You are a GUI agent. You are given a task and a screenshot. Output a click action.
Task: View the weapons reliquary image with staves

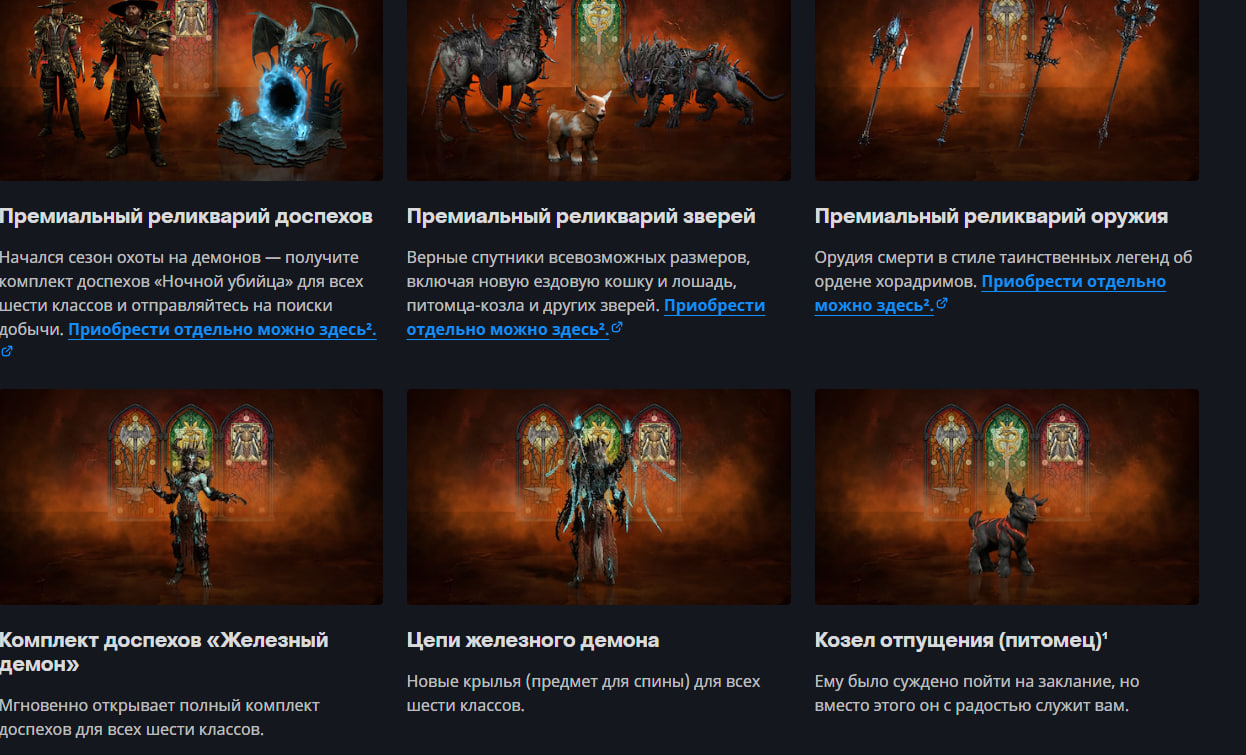(1006, 90)
